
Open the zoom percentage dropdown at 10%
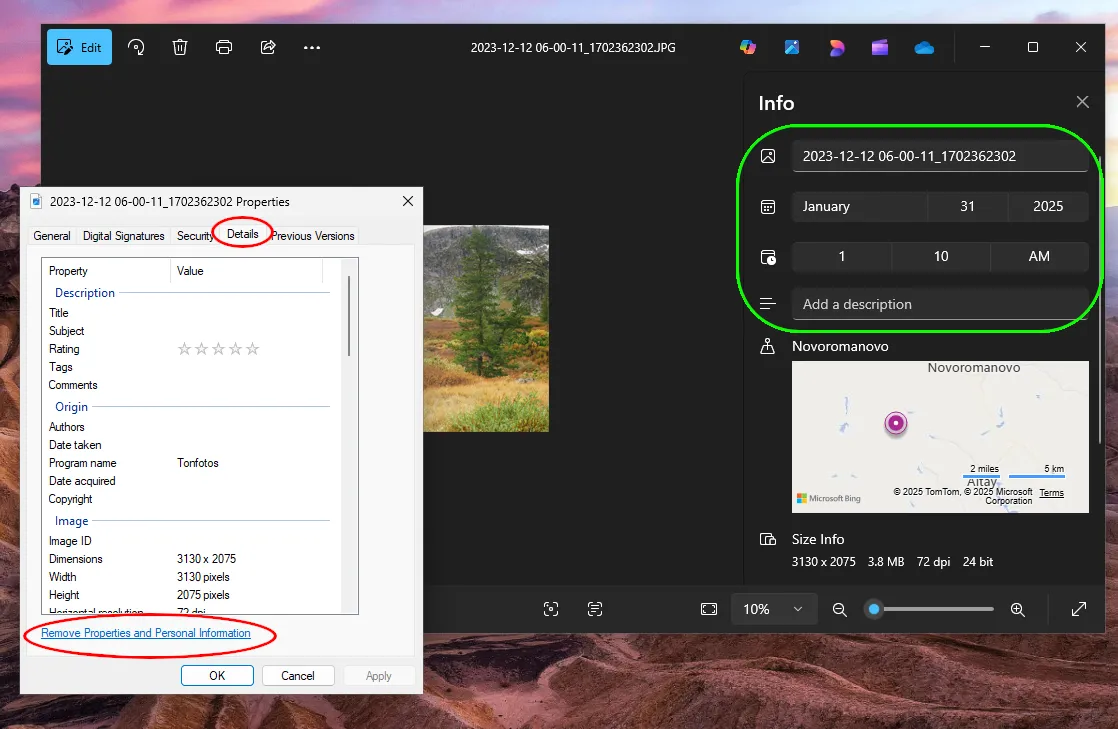(x=773, y=609)
